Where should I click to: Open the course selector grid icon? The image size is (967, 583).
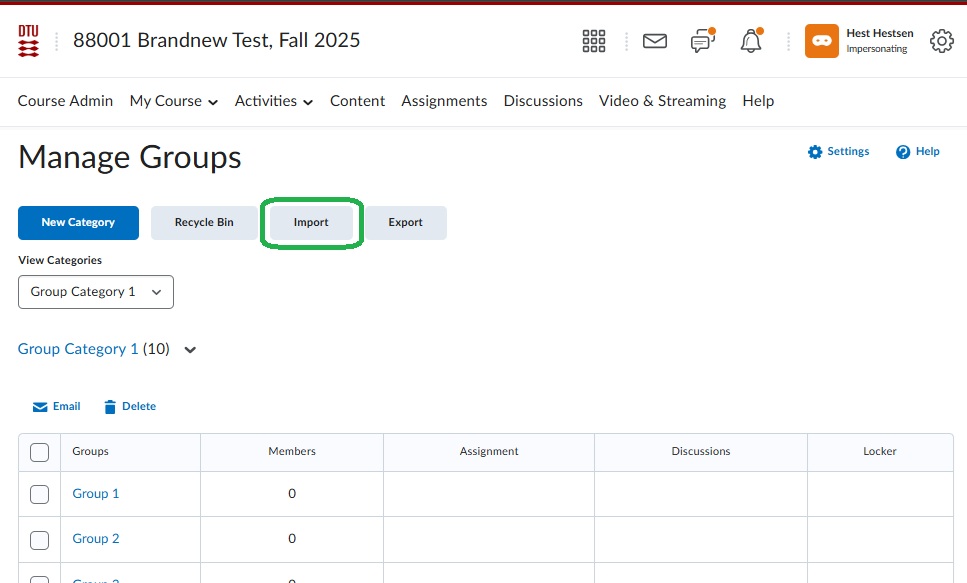click(x=594, y=41)
